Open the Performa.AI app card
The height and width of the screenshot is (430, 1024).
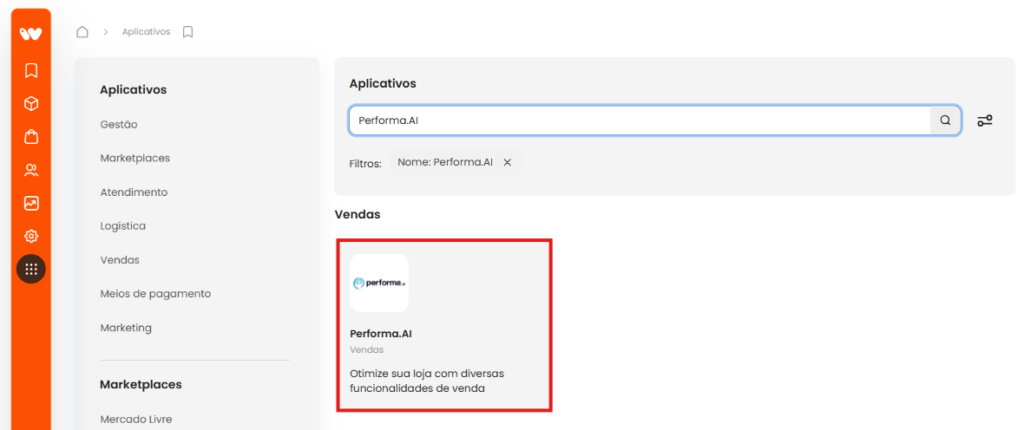tap(445, 325)
